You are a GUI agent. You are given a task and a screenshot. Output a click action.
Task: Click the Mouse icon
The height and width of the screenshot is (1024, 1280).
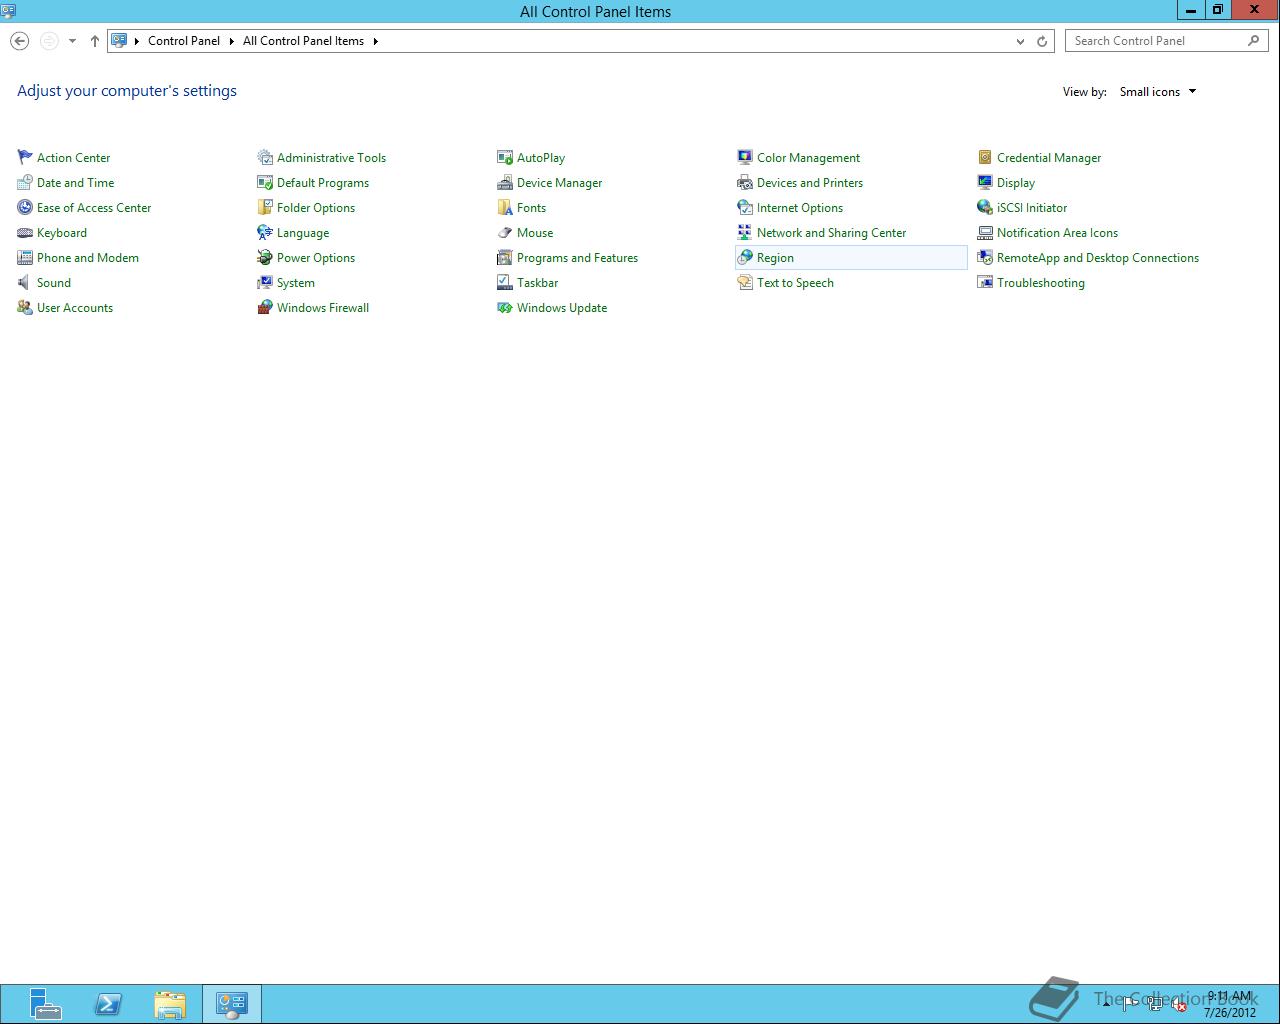point(505,232)
